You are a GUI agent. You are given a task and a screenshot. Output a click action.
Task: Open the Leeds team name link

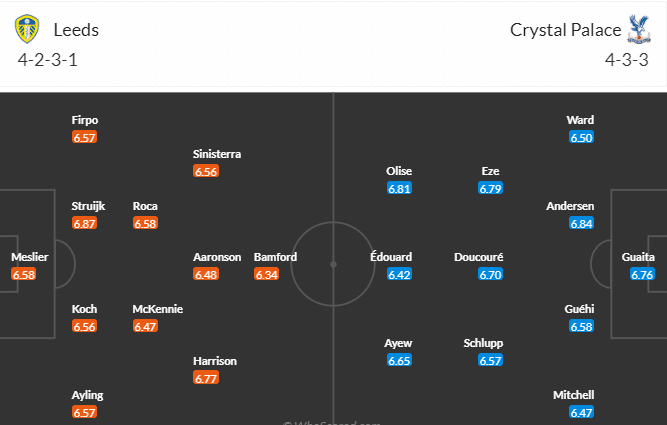point(76,30)
